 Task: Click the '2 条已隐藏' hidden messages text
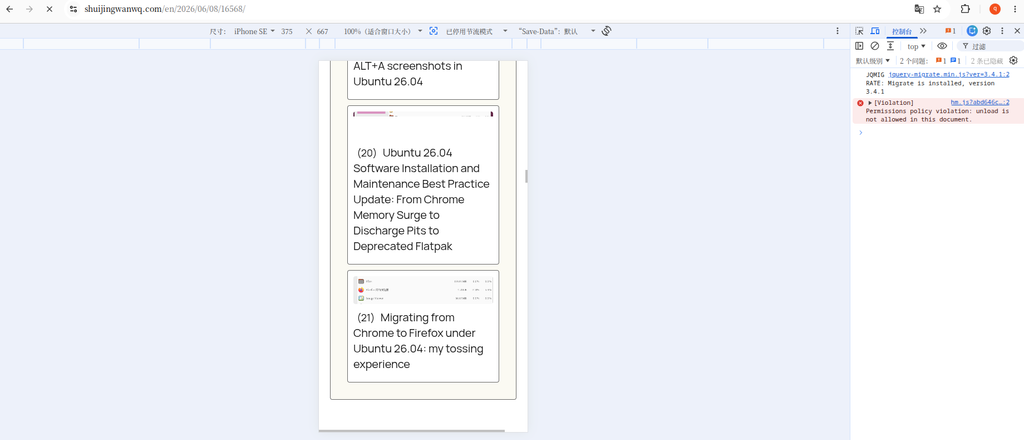point(986,61)
